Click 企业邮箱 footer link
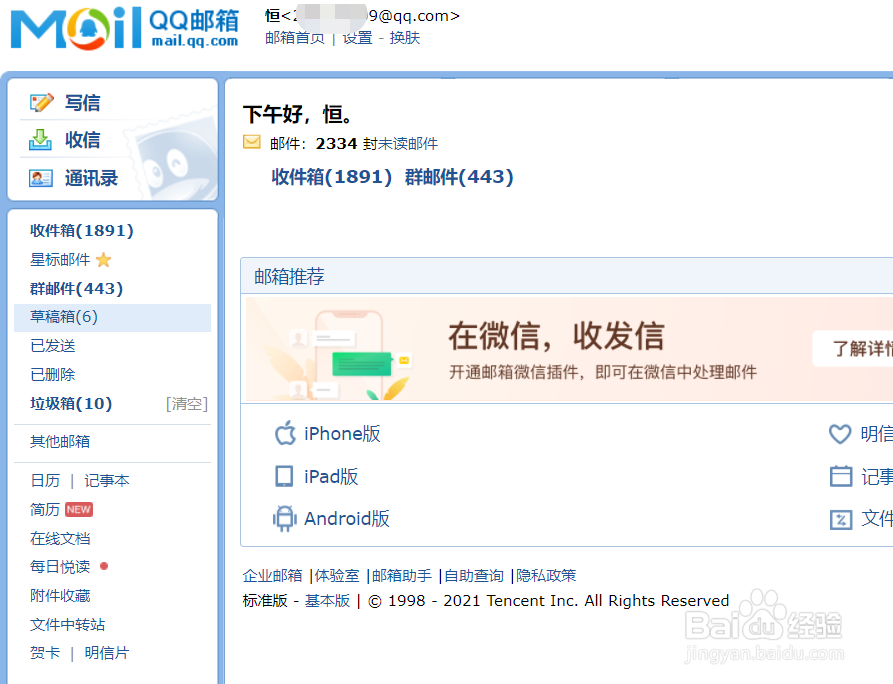The width and height of the screenshot is (893, 684). (x=272, y=576)
